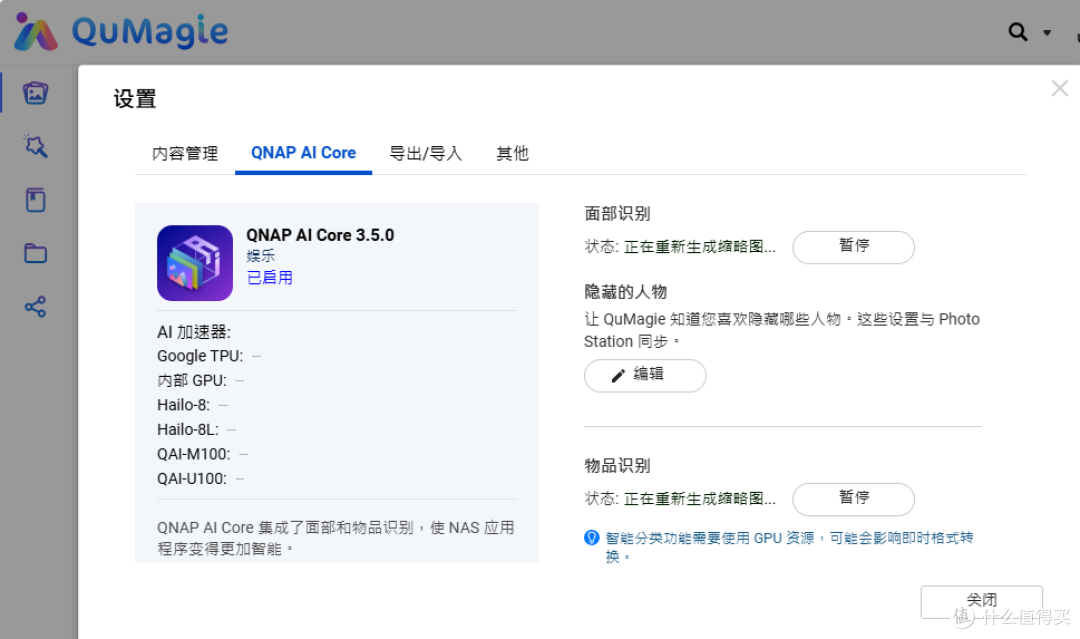This screenshot has height=639, width=1080.
Task: Open the 其他 tab
Action: [512, 153]
